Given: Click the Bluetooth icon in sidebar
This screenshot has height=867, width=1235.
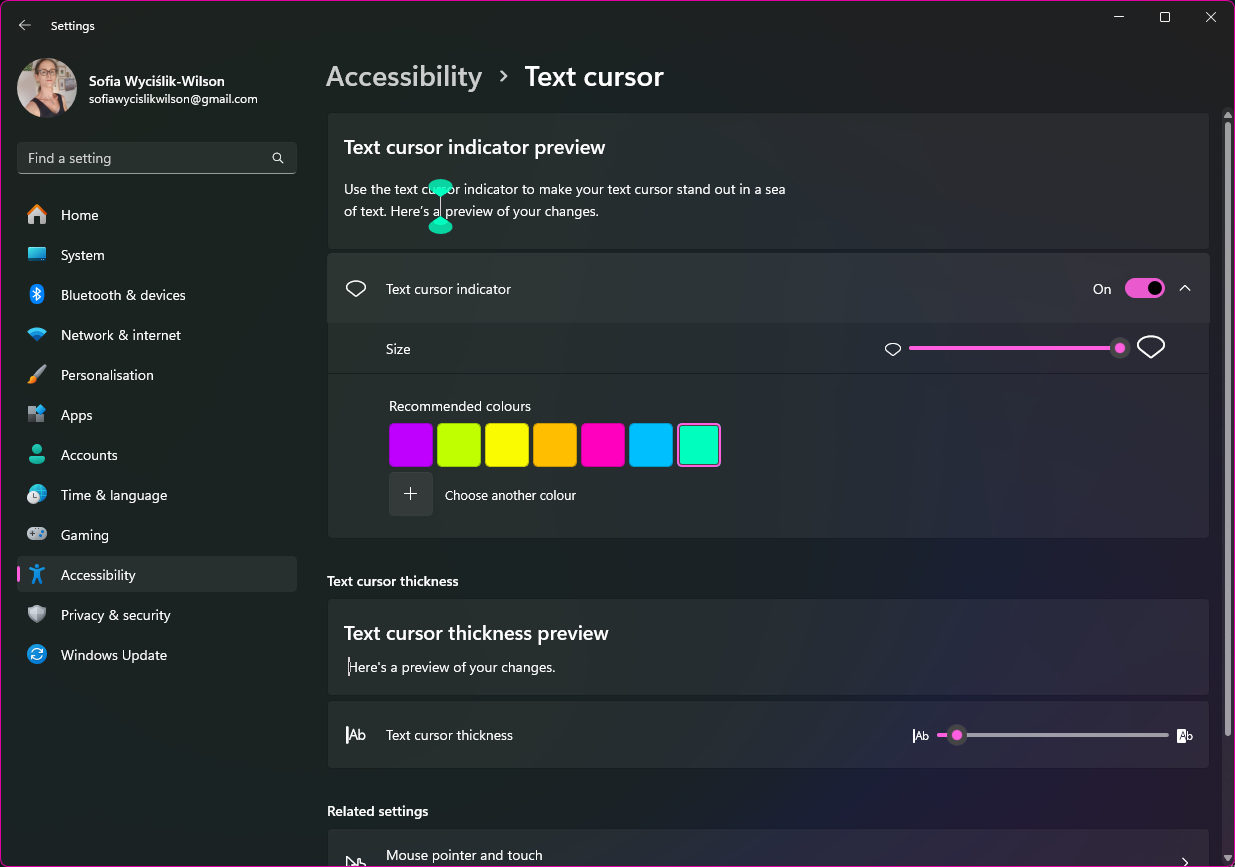Looking at the screenshot, I should [37, 295].
